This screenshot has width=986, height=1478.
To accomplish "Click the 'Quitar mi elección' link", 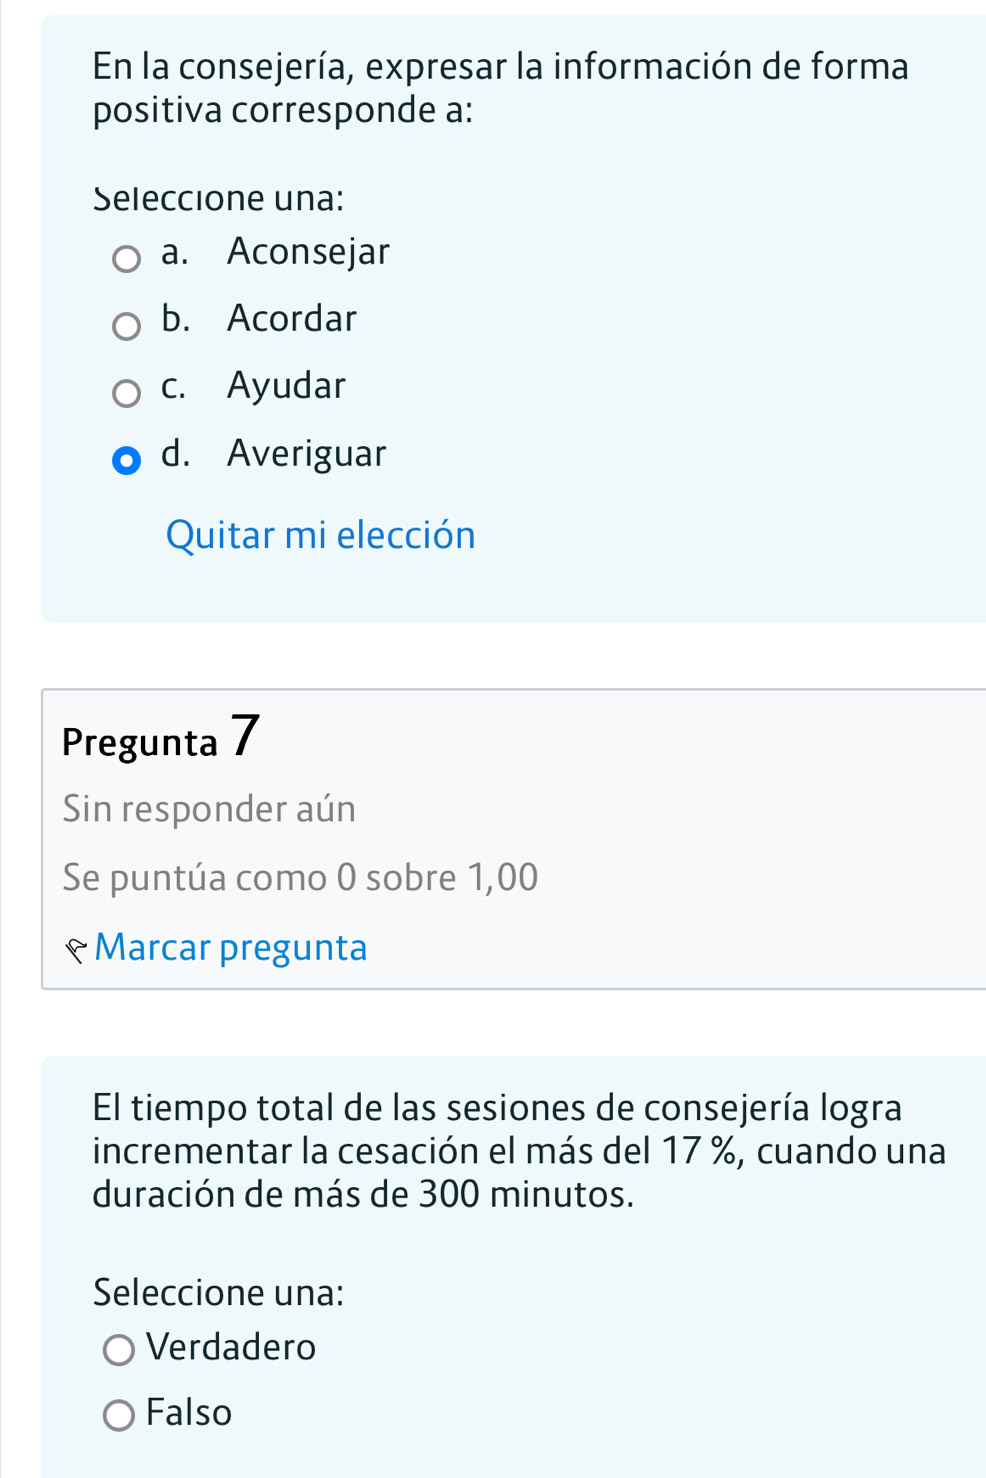I will (320, 535).
